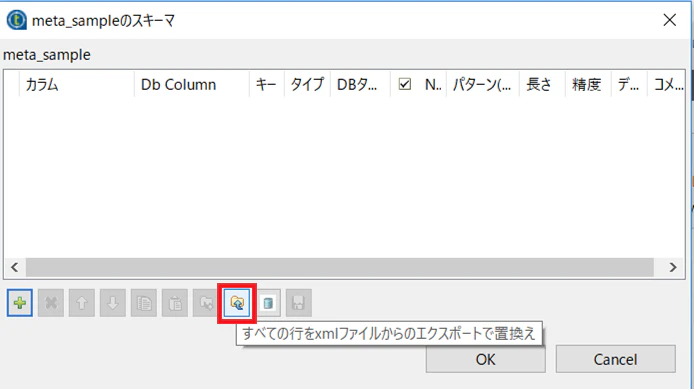This screenshot has width=694, height=389.
Task: Click the Talend logo in title bar
Action: [16, 20]
